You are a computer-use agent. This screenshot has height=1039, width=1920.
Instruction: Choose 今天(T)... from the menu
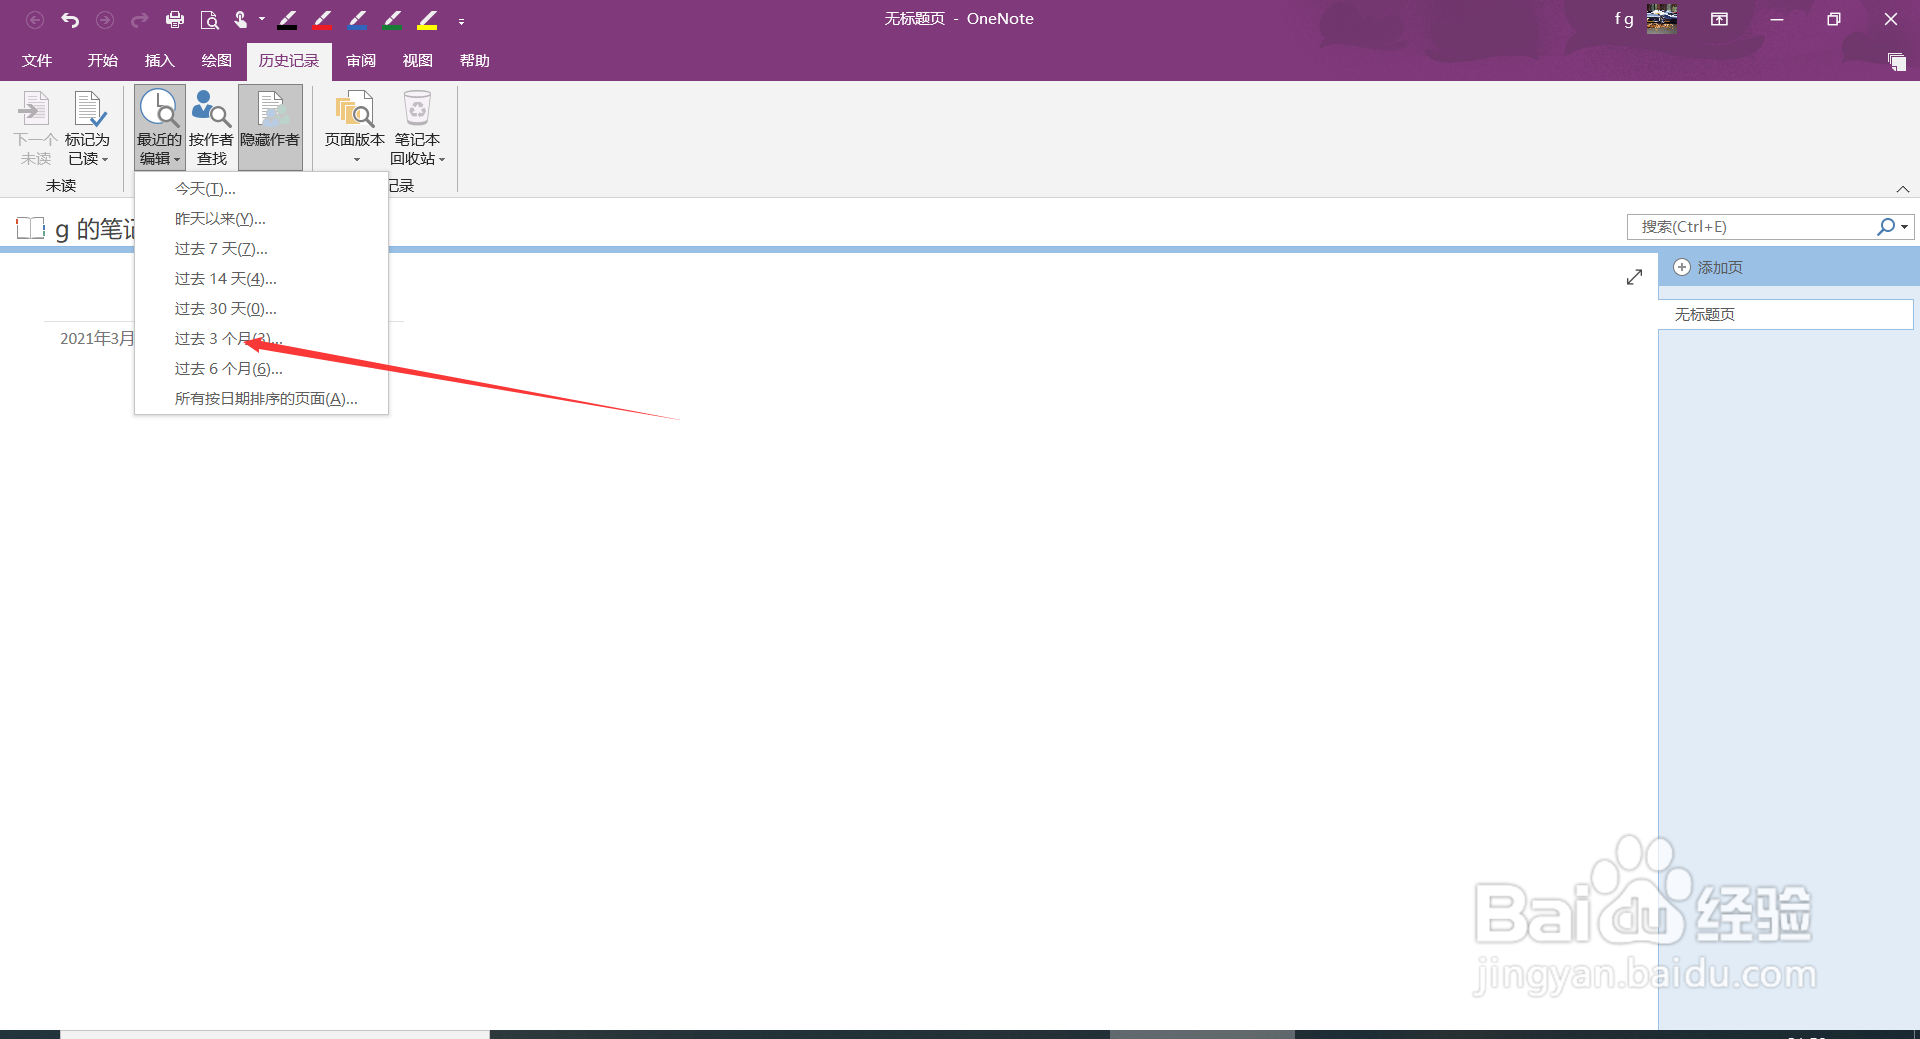(261, 189)
